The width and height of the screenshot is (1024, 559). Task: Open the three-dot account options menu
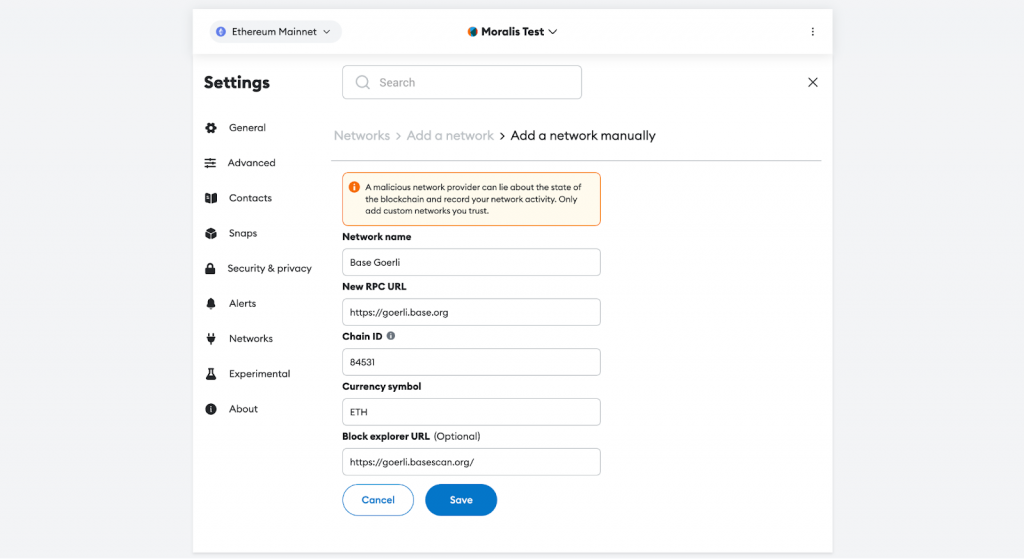click(x=812, y=31)
